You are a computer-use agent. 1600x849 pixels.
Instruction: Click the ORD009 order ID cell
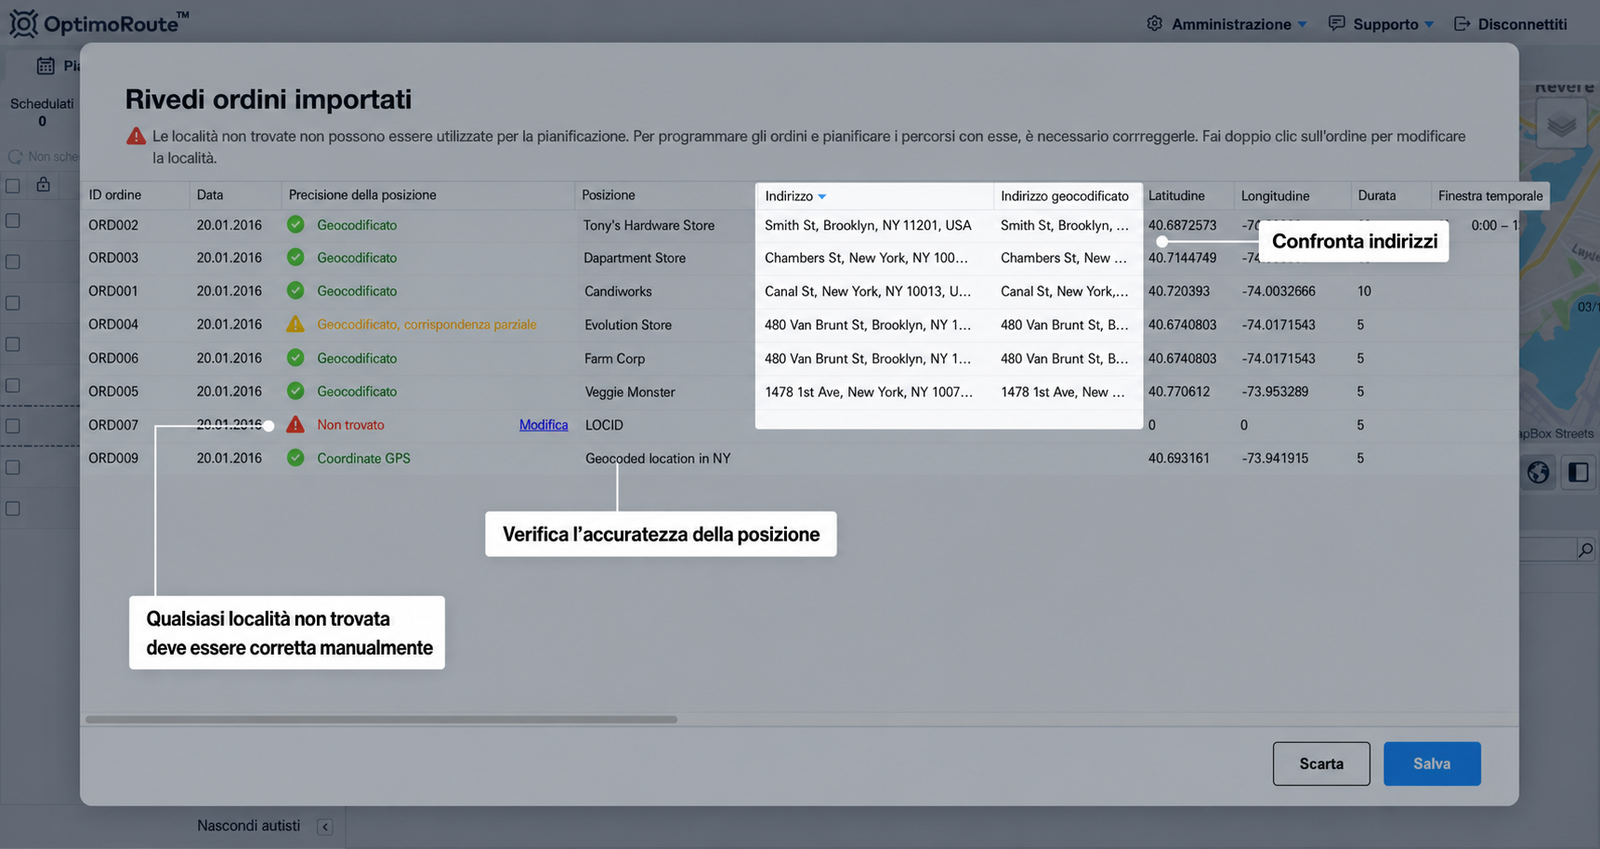113,458
